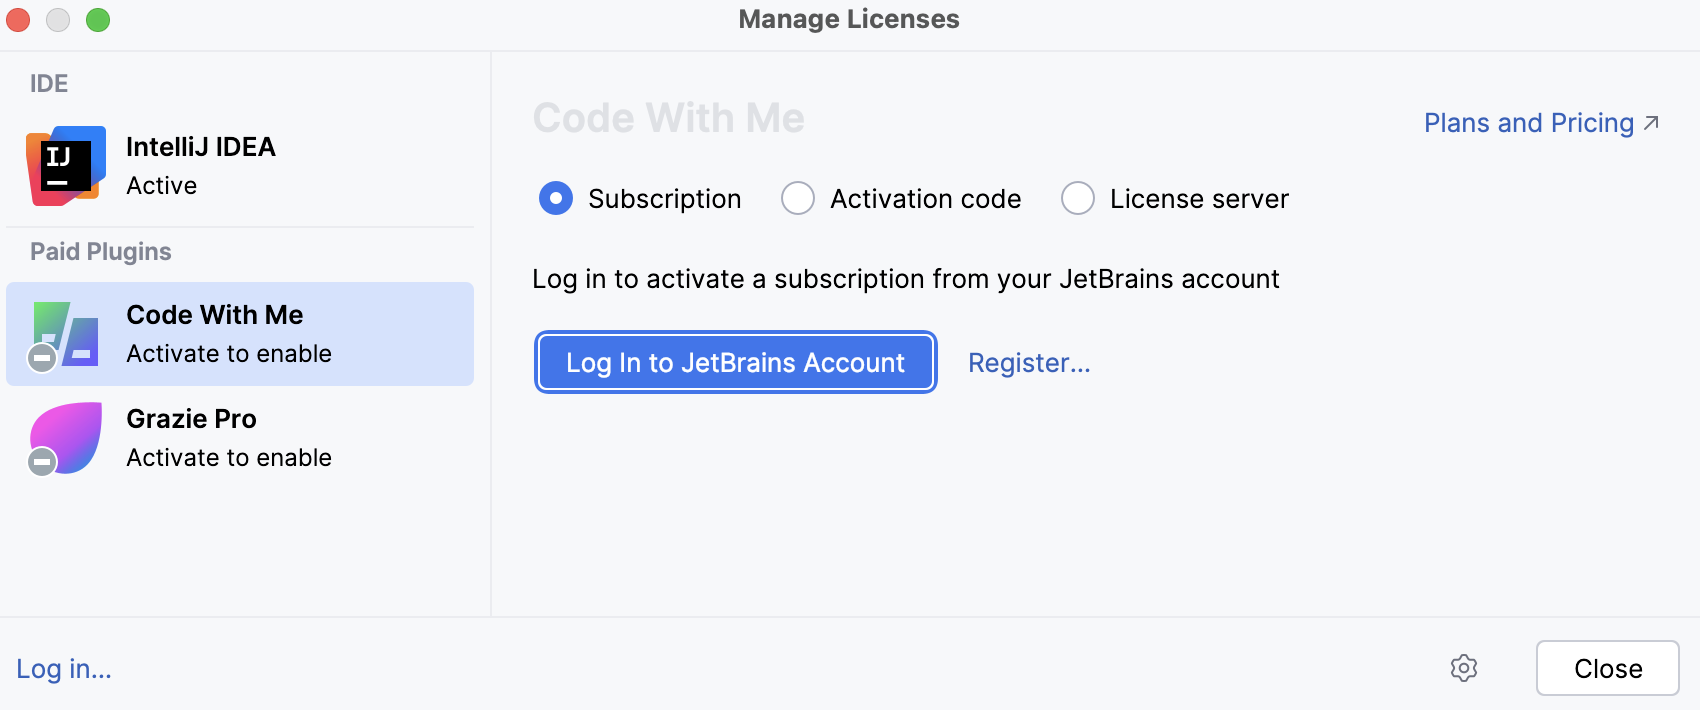Viewport: 1700px width, 710px height.
Task: Select Grazie Pro in Paid Plugins
Action: pos(240,438)
